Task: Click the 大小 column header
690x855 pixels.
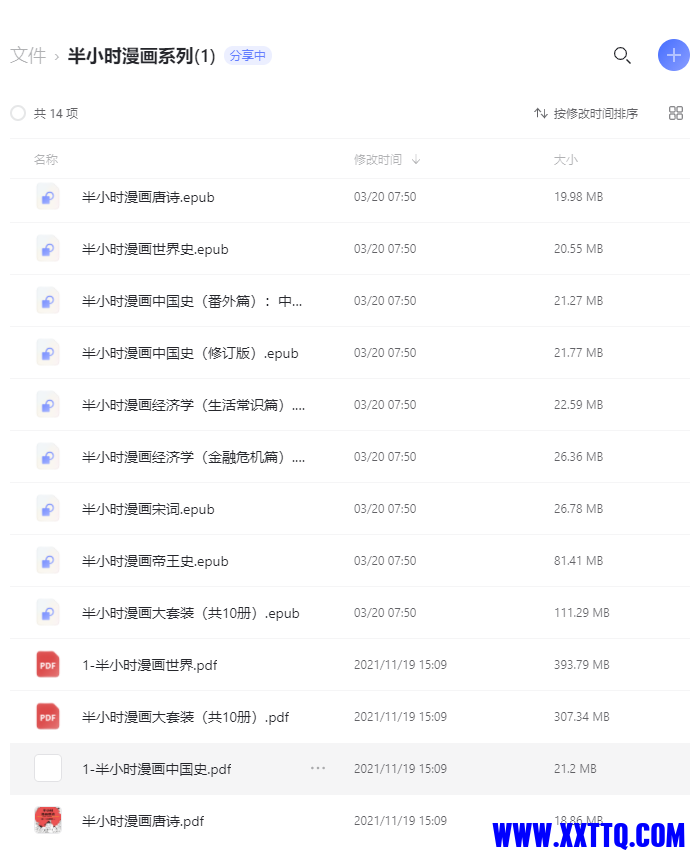Action: tap(566, 159)
